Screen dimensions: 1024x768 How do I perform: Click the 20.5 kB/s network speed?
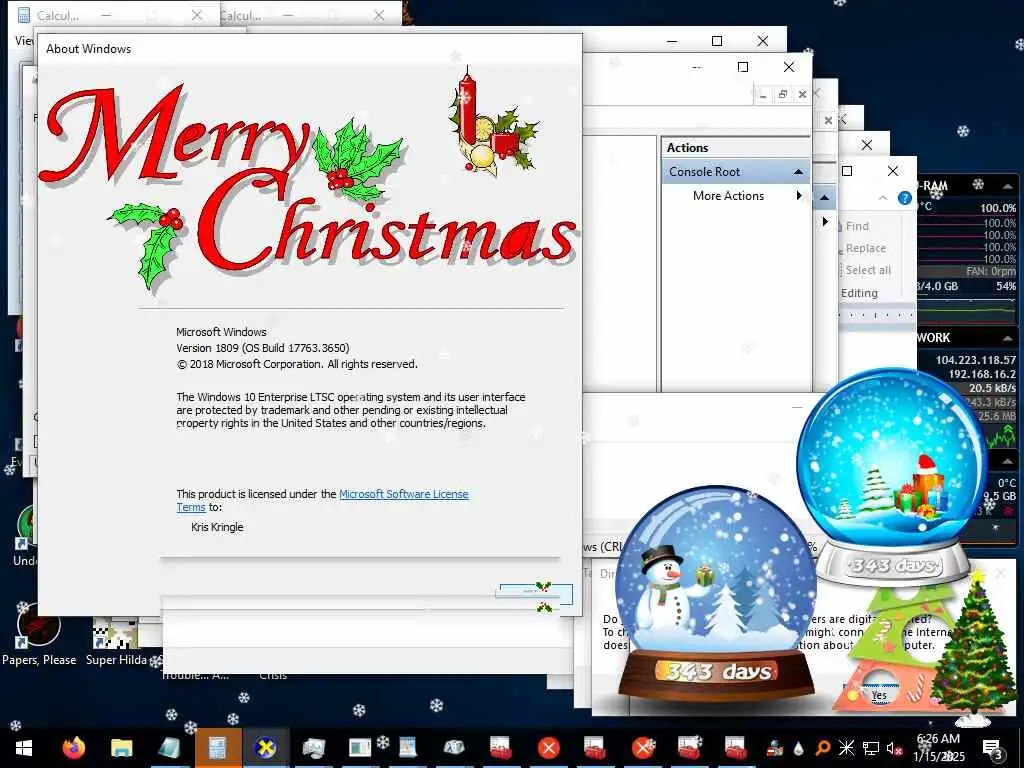click(x=992, y=388)
